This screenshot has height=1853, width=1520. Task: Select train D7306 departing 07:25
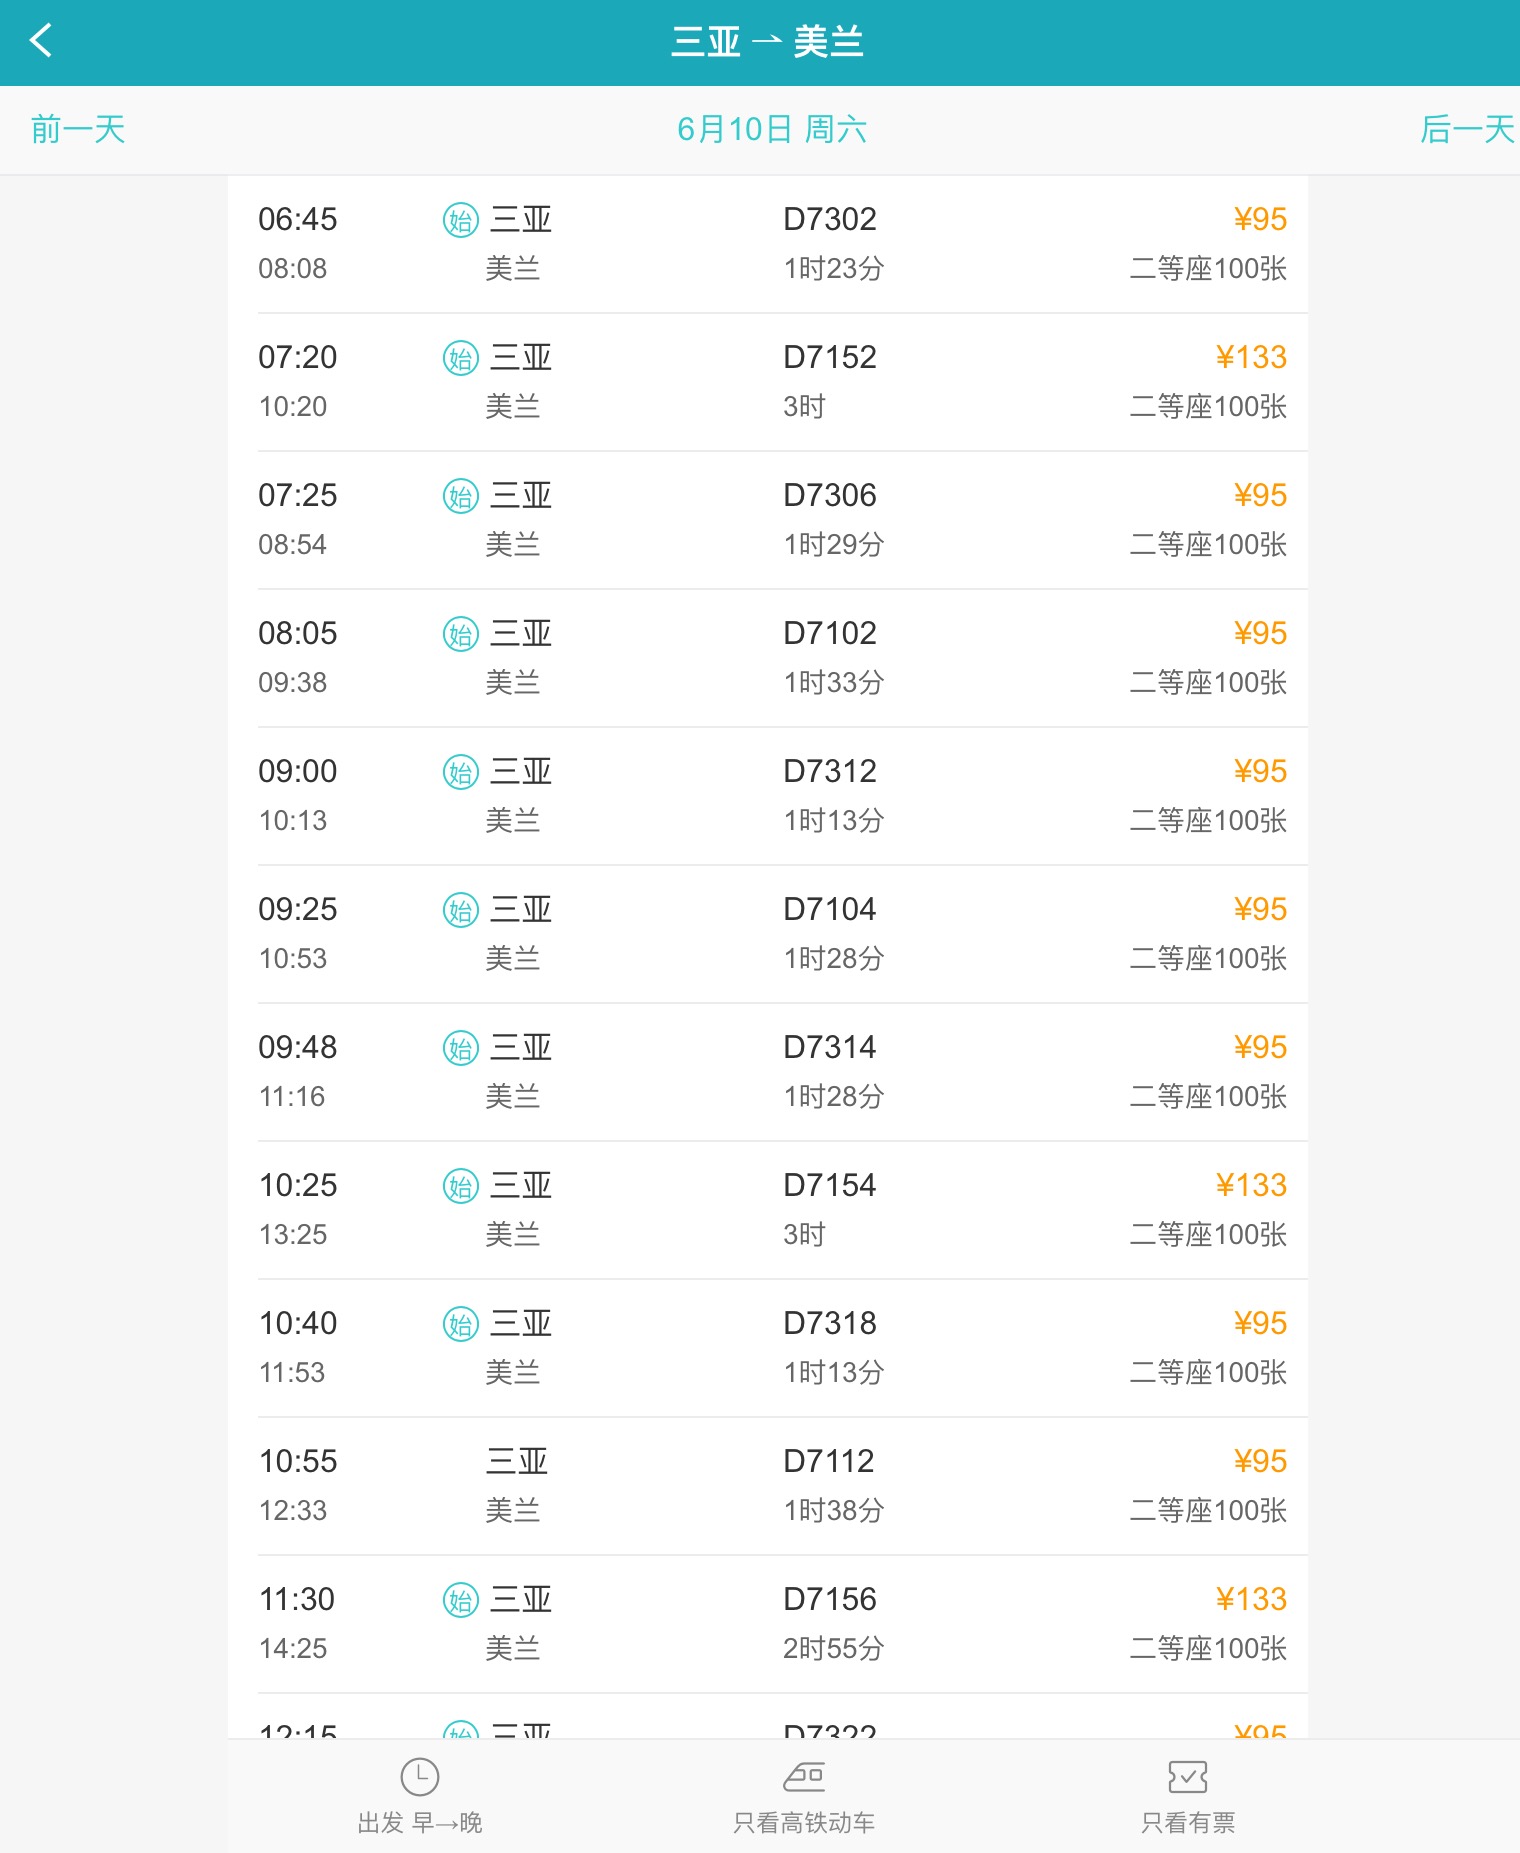click(x=767, y=520)
